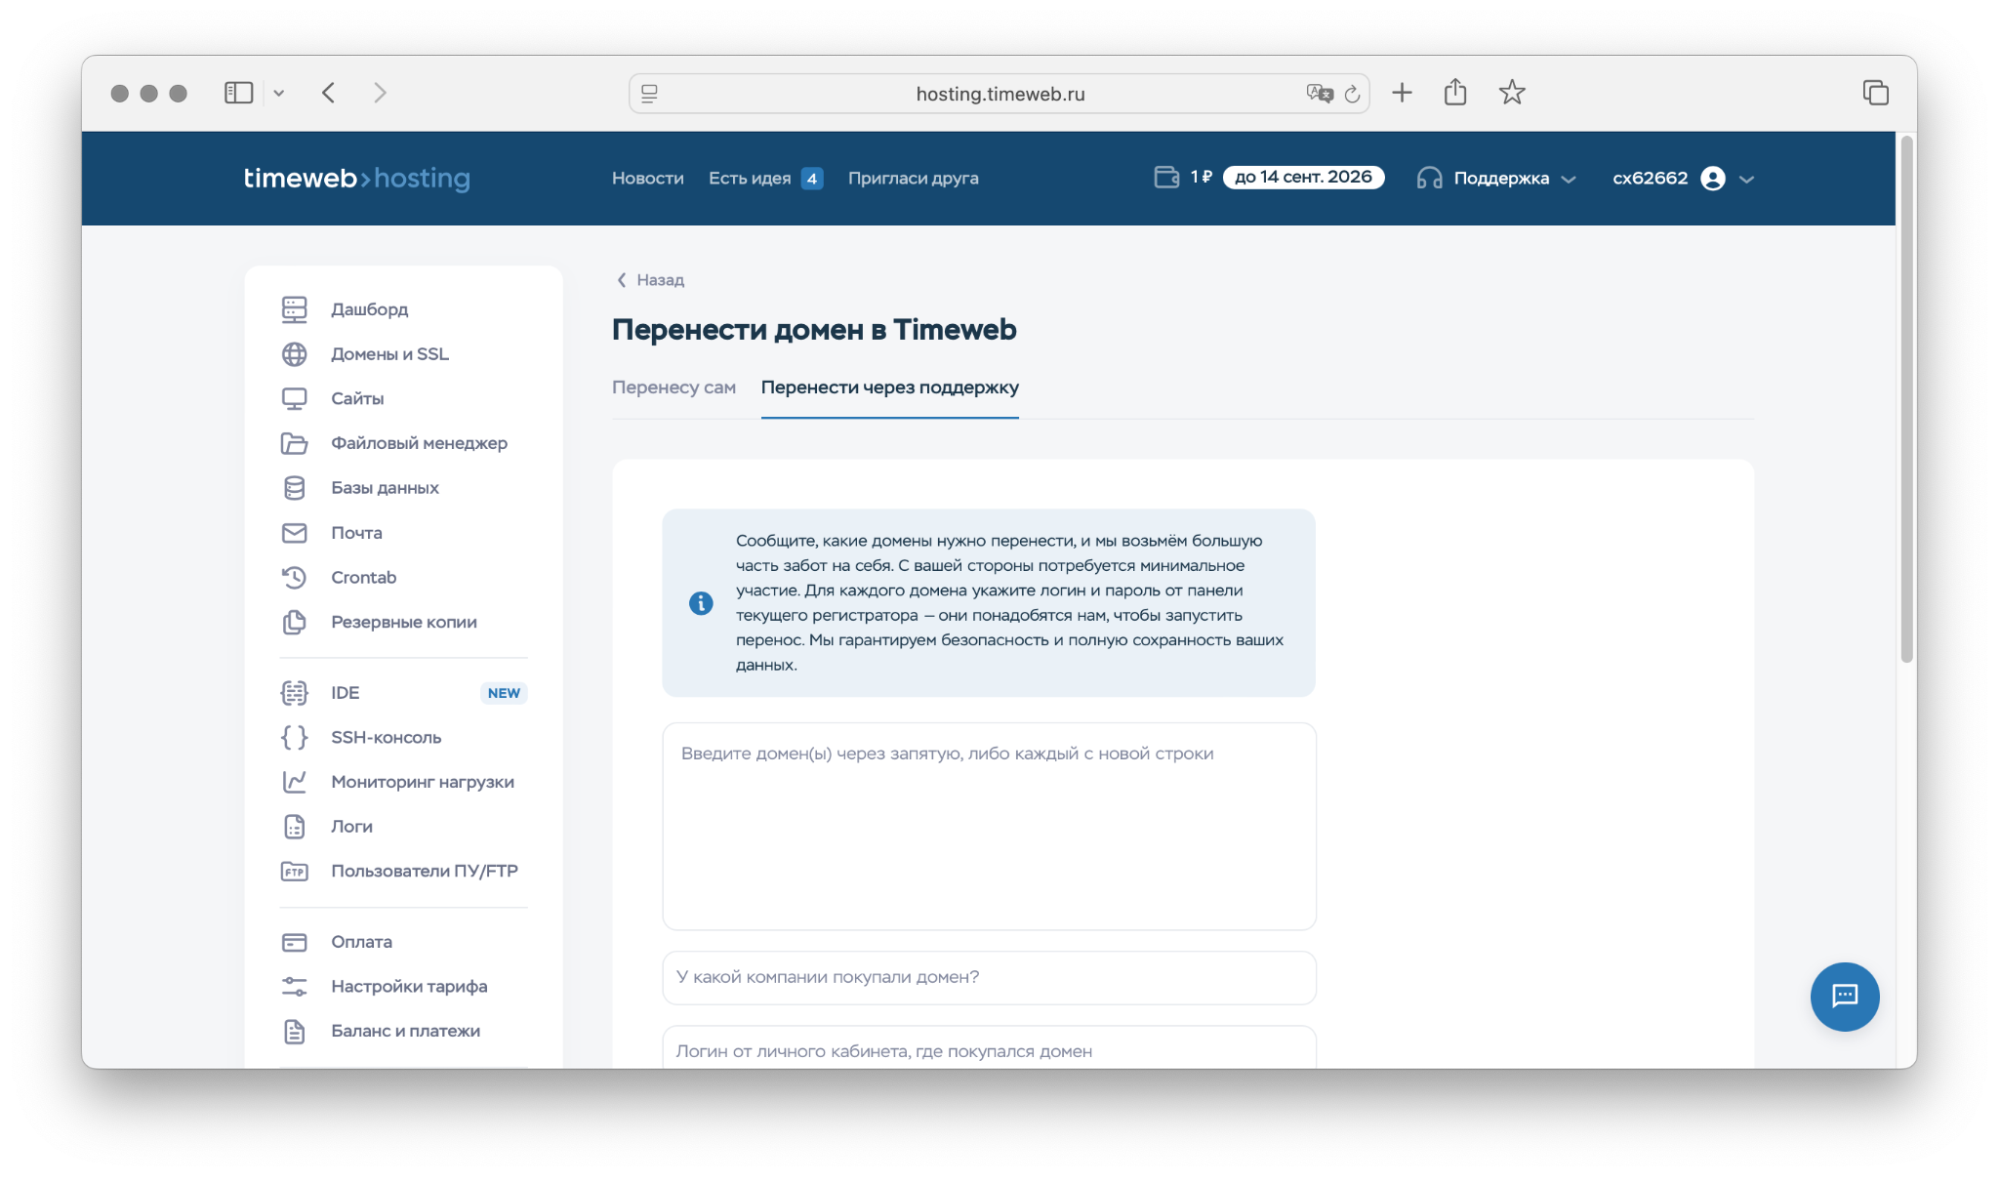1999x1178 pixels.
Task: Click the chart icon for Мониторинг нагрузки
Action: point(294,782)
